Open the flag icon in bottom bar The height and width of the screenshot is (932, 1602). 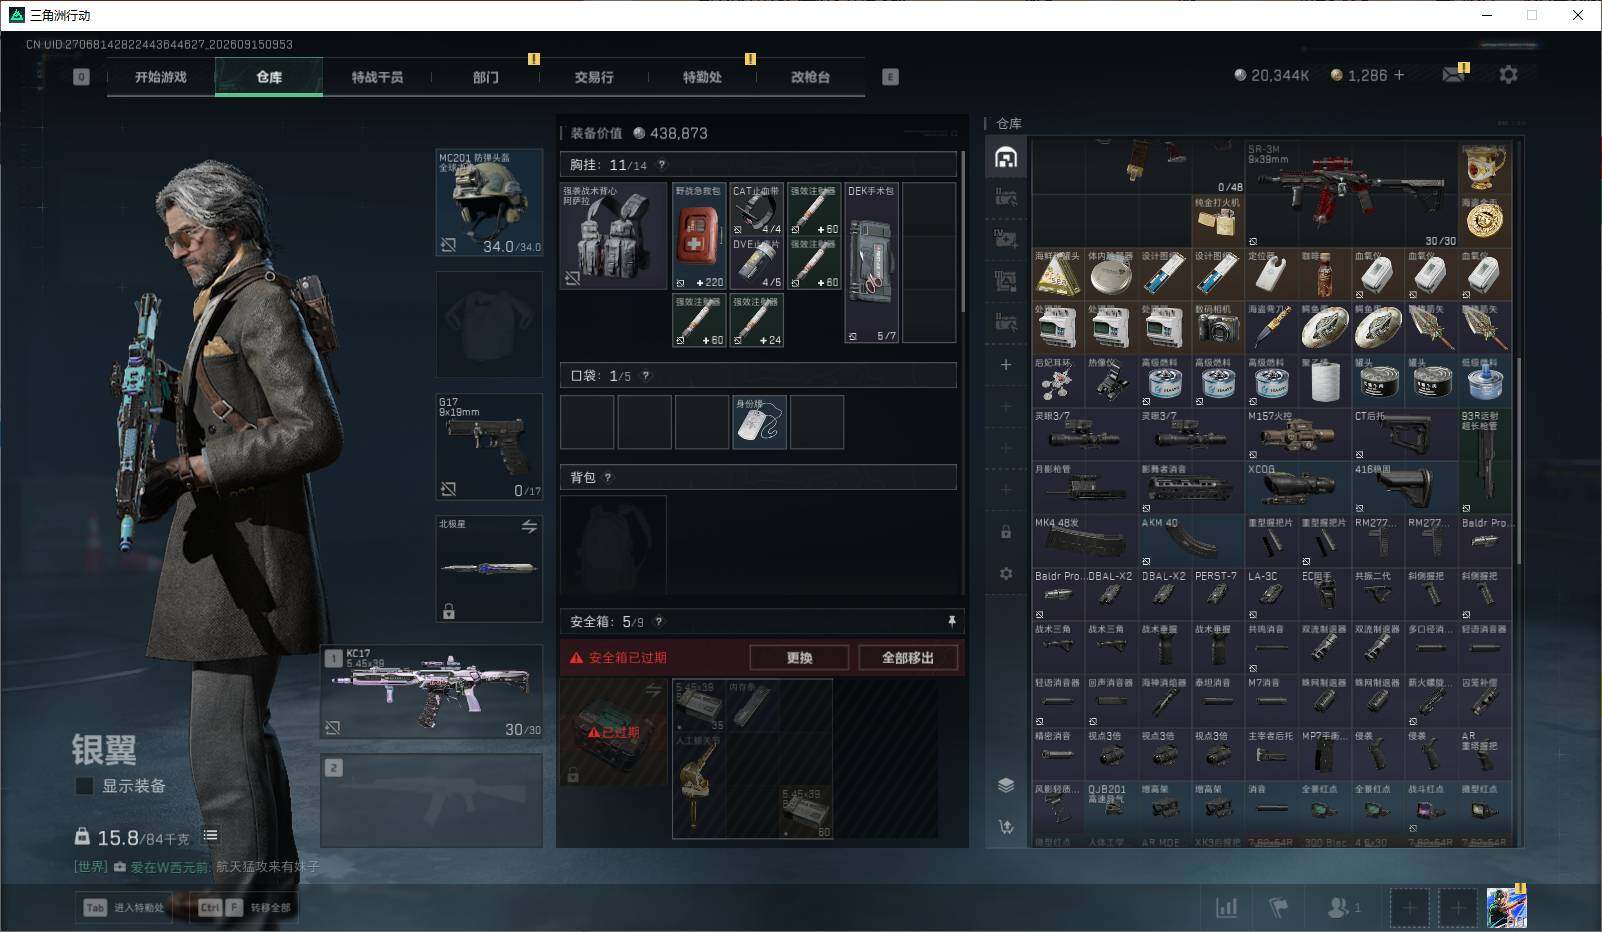tap(1278, 907)
